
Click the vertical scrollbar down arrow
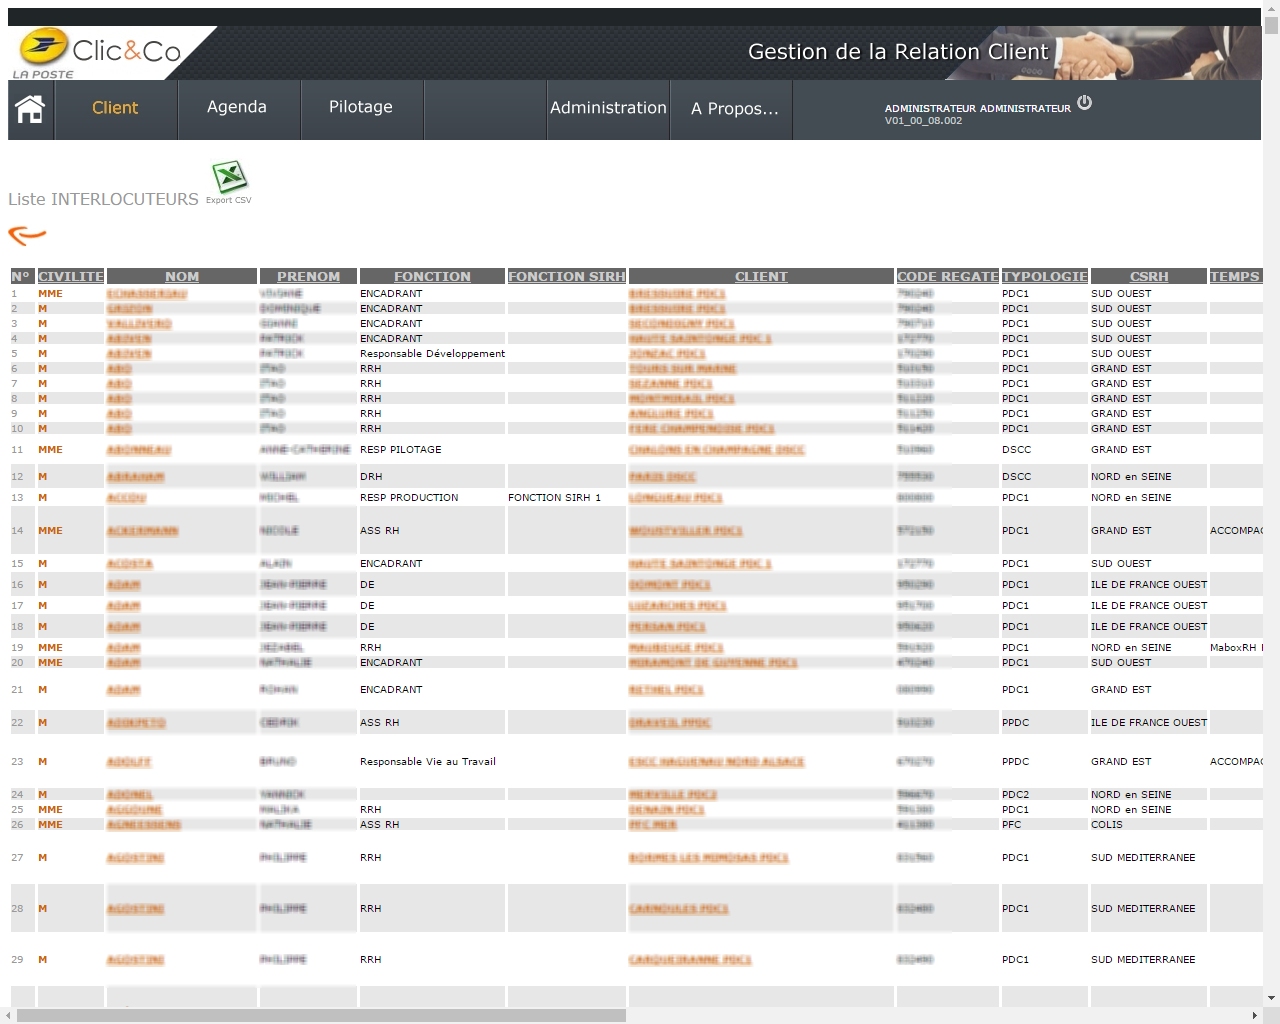[x=1271, y=997]
